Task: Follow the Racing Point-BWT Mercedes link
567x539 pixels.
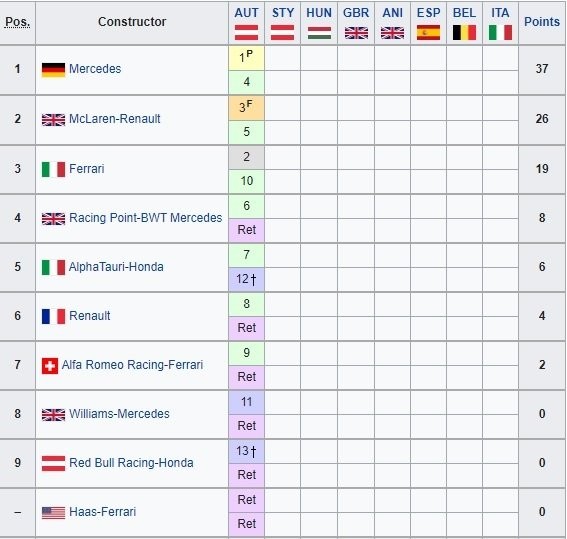Action: click(145, 218)
